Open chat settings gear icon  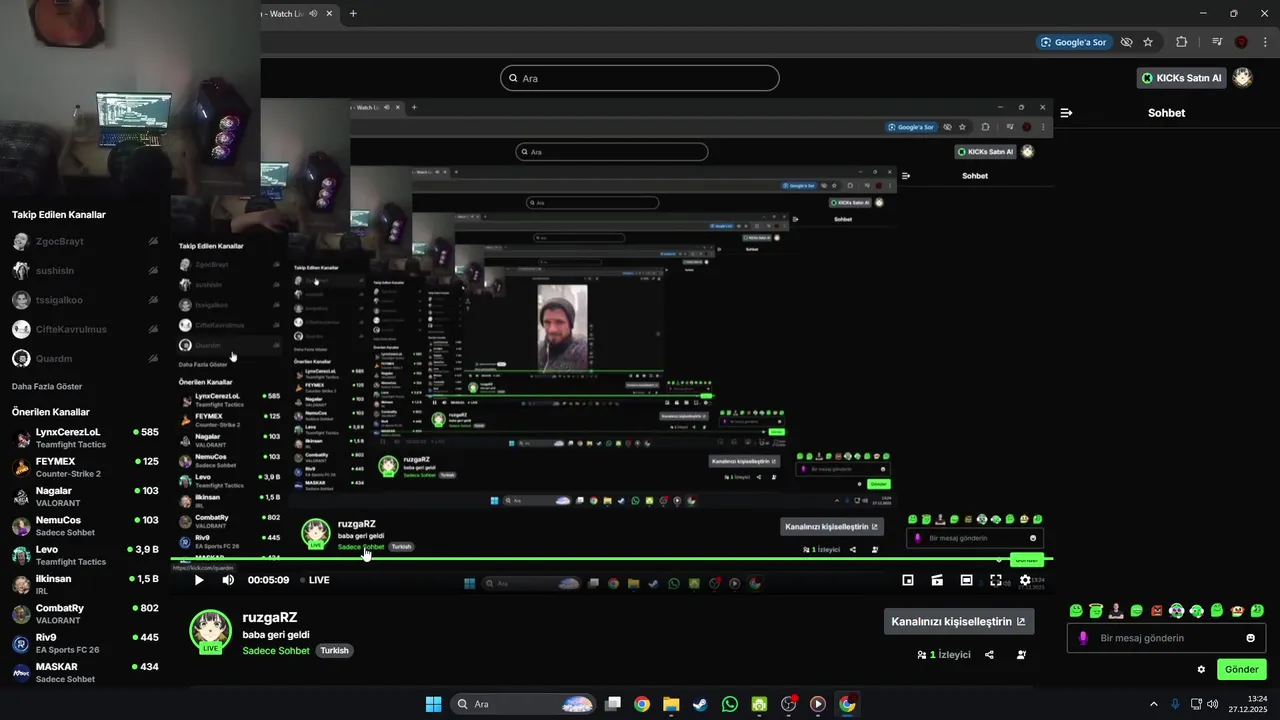point(1201,669)
